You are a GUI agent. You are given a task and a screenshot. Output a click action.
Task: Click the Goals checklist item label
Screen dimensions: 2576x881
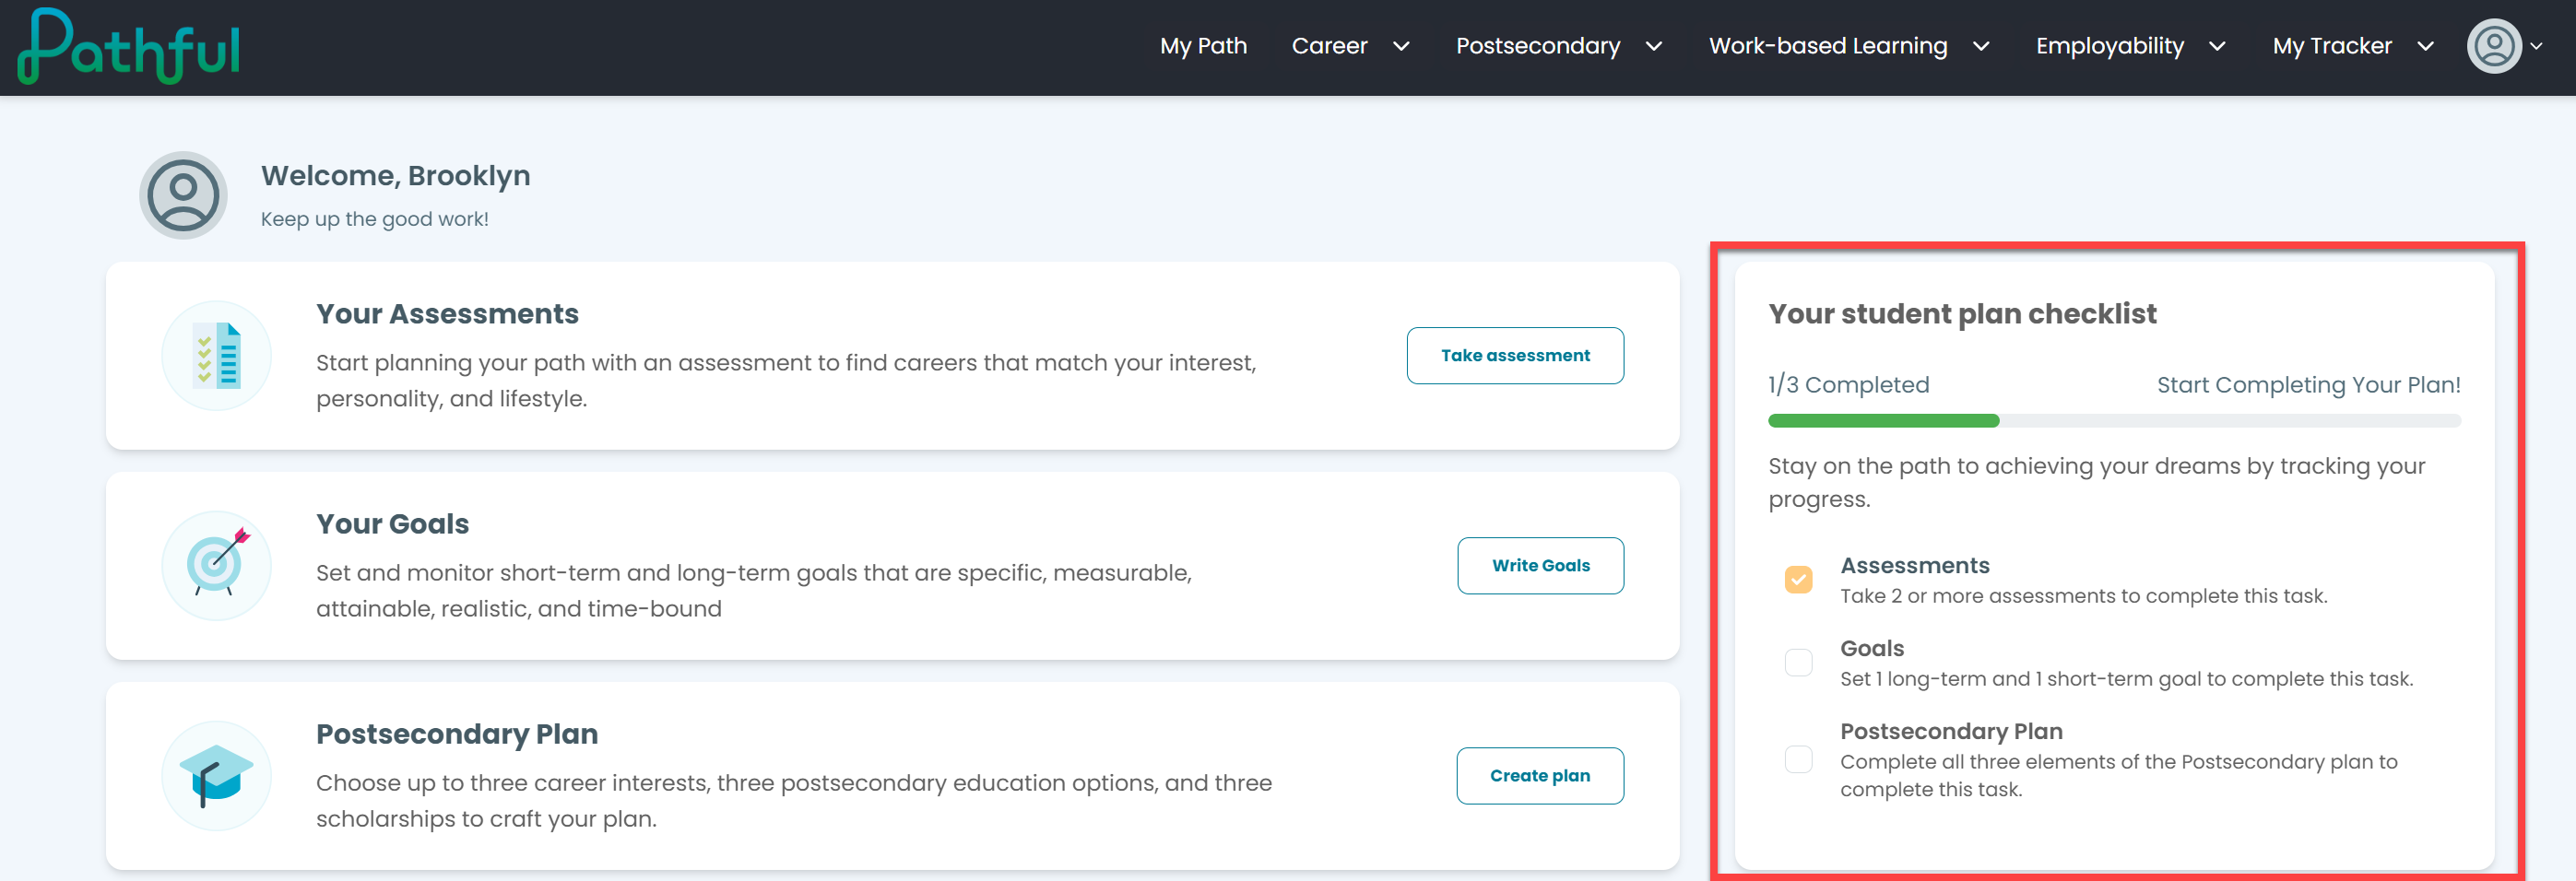point(1872,648)
